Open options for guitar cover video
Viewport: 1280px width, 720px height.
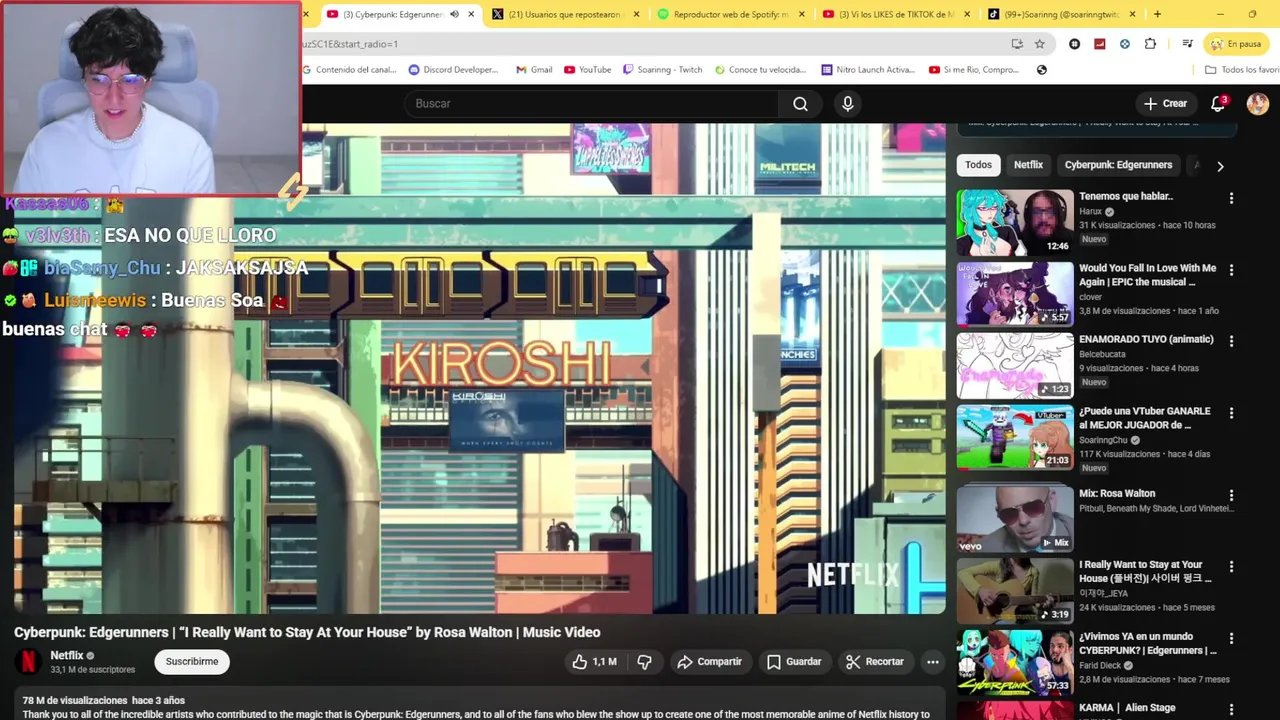pos(1231,566)
